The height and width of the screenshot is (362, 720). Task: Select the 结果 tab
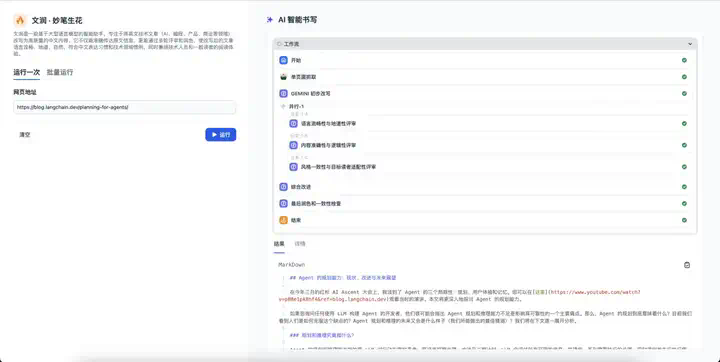(279, 244)
